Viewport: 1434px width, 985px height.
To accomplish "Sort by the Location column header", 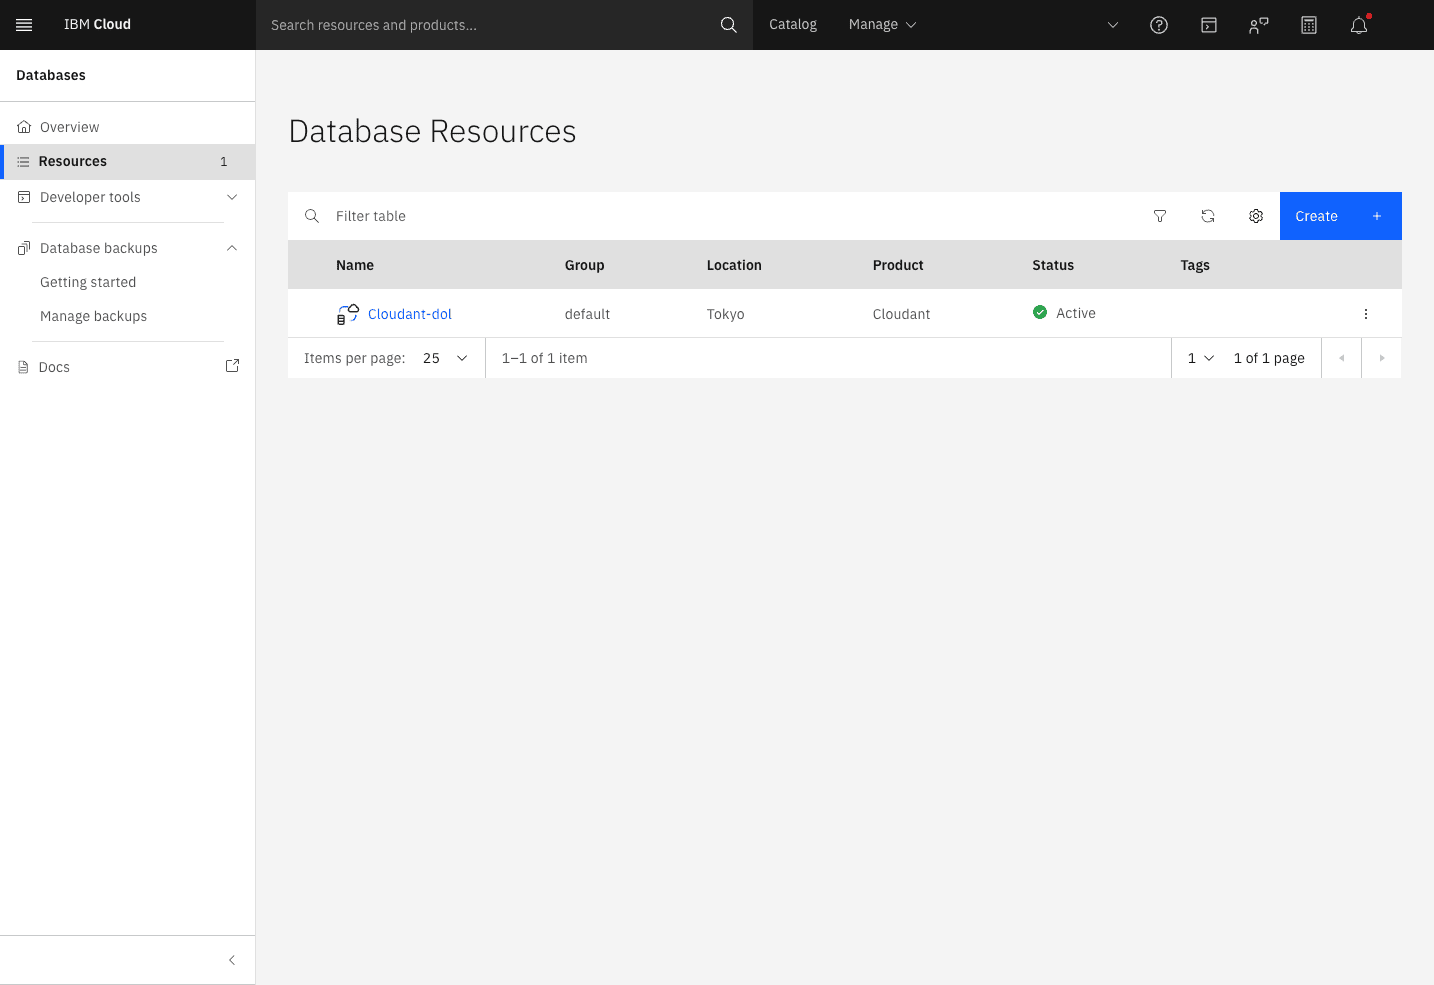I will [734, 265].
